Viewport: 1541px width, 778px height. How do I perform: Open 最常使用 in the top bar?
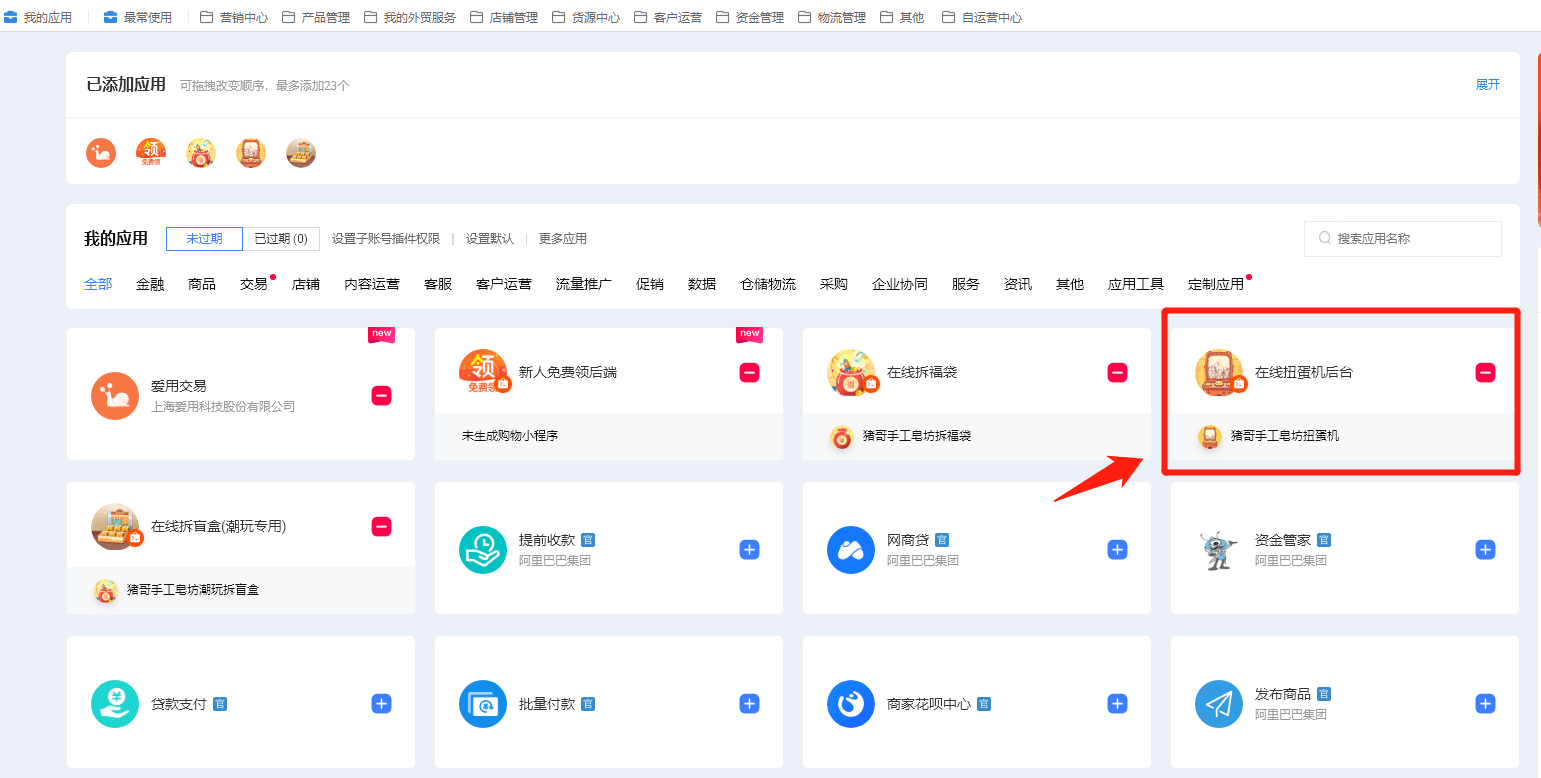point(138,17)
